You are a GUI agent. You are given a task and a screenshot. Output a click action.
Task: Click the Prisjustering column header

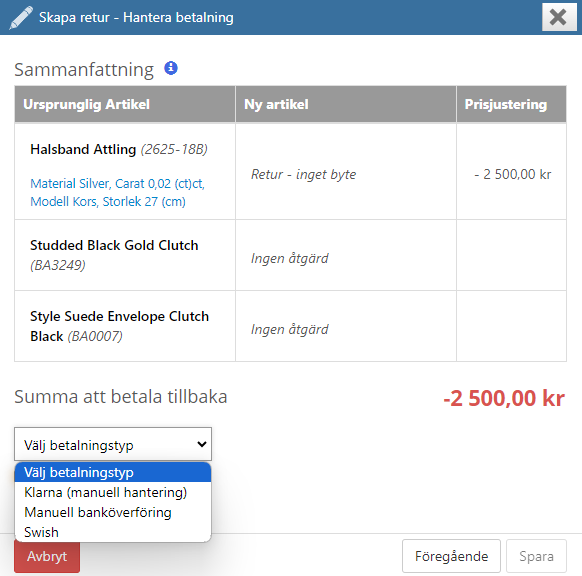point(511,104)
